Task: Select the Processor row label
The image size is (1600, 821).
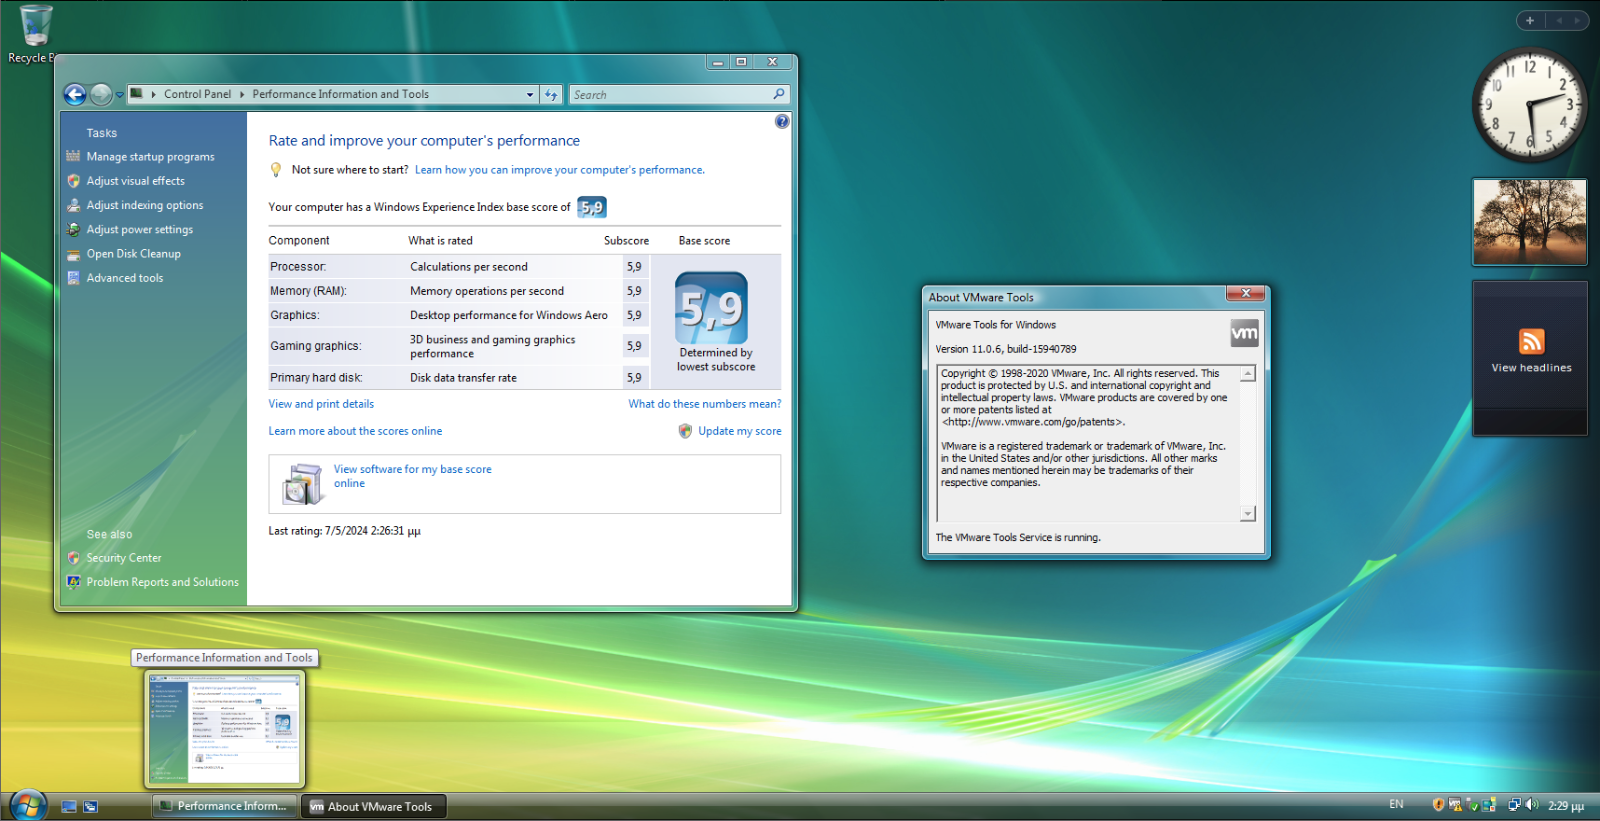Action: [x=298, y=267]
